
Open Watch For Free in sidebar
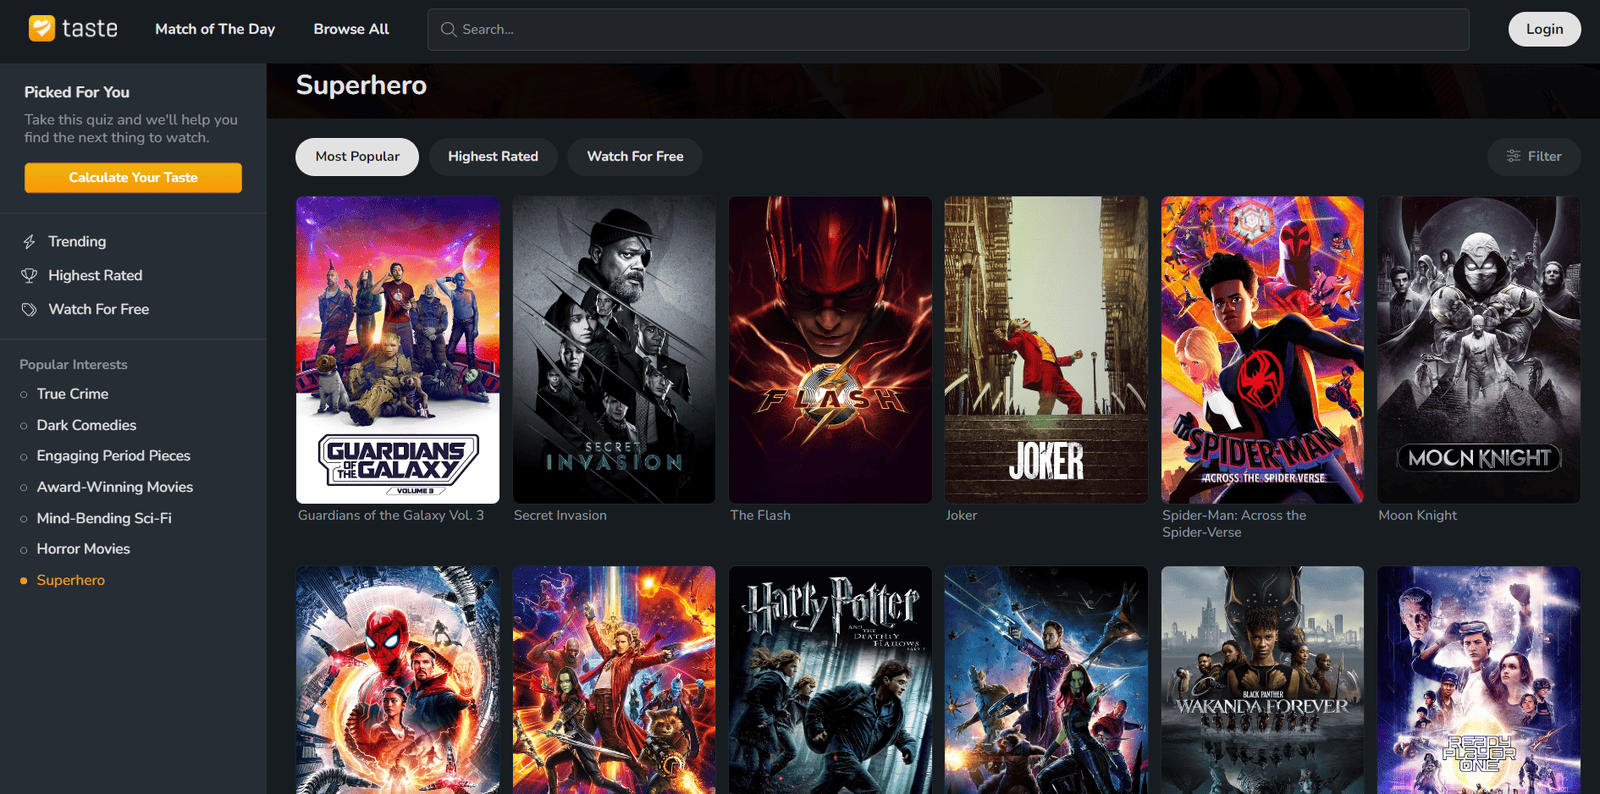coord(98,310)
